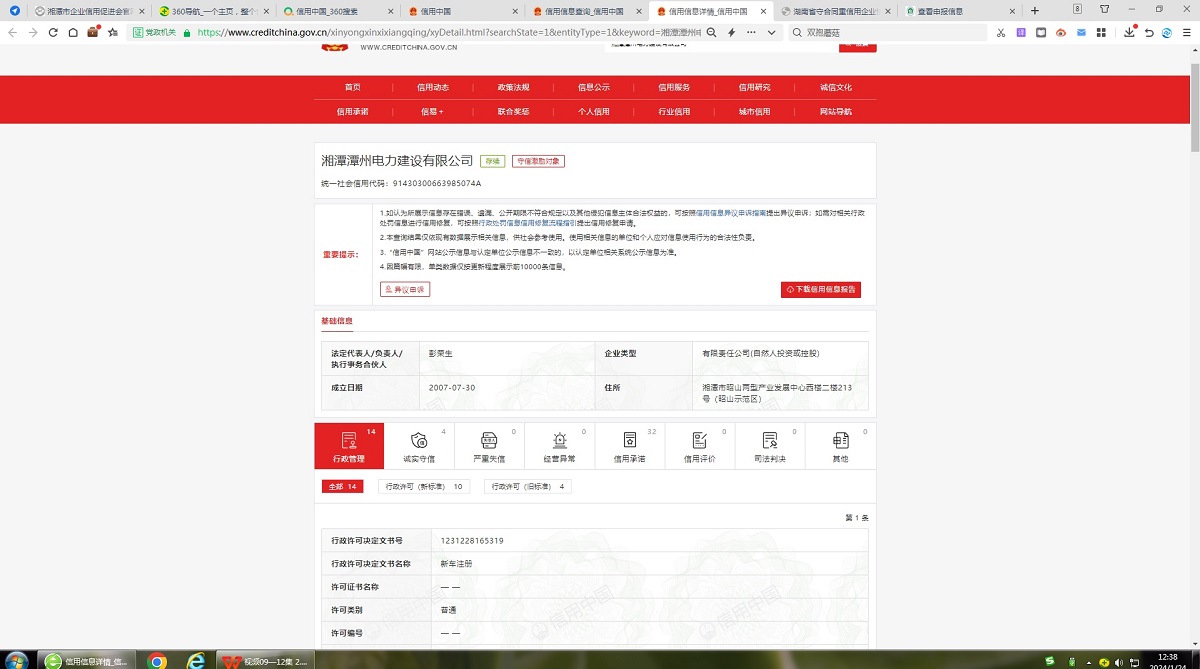Open the browser home page

tap(73, 32)
